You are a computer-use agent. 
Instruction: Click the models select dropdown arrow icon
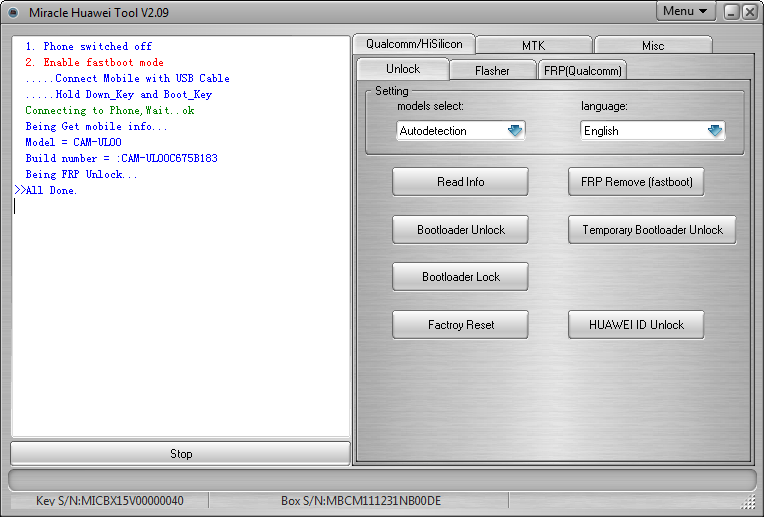pyautogui.click(x=515, y=131)
